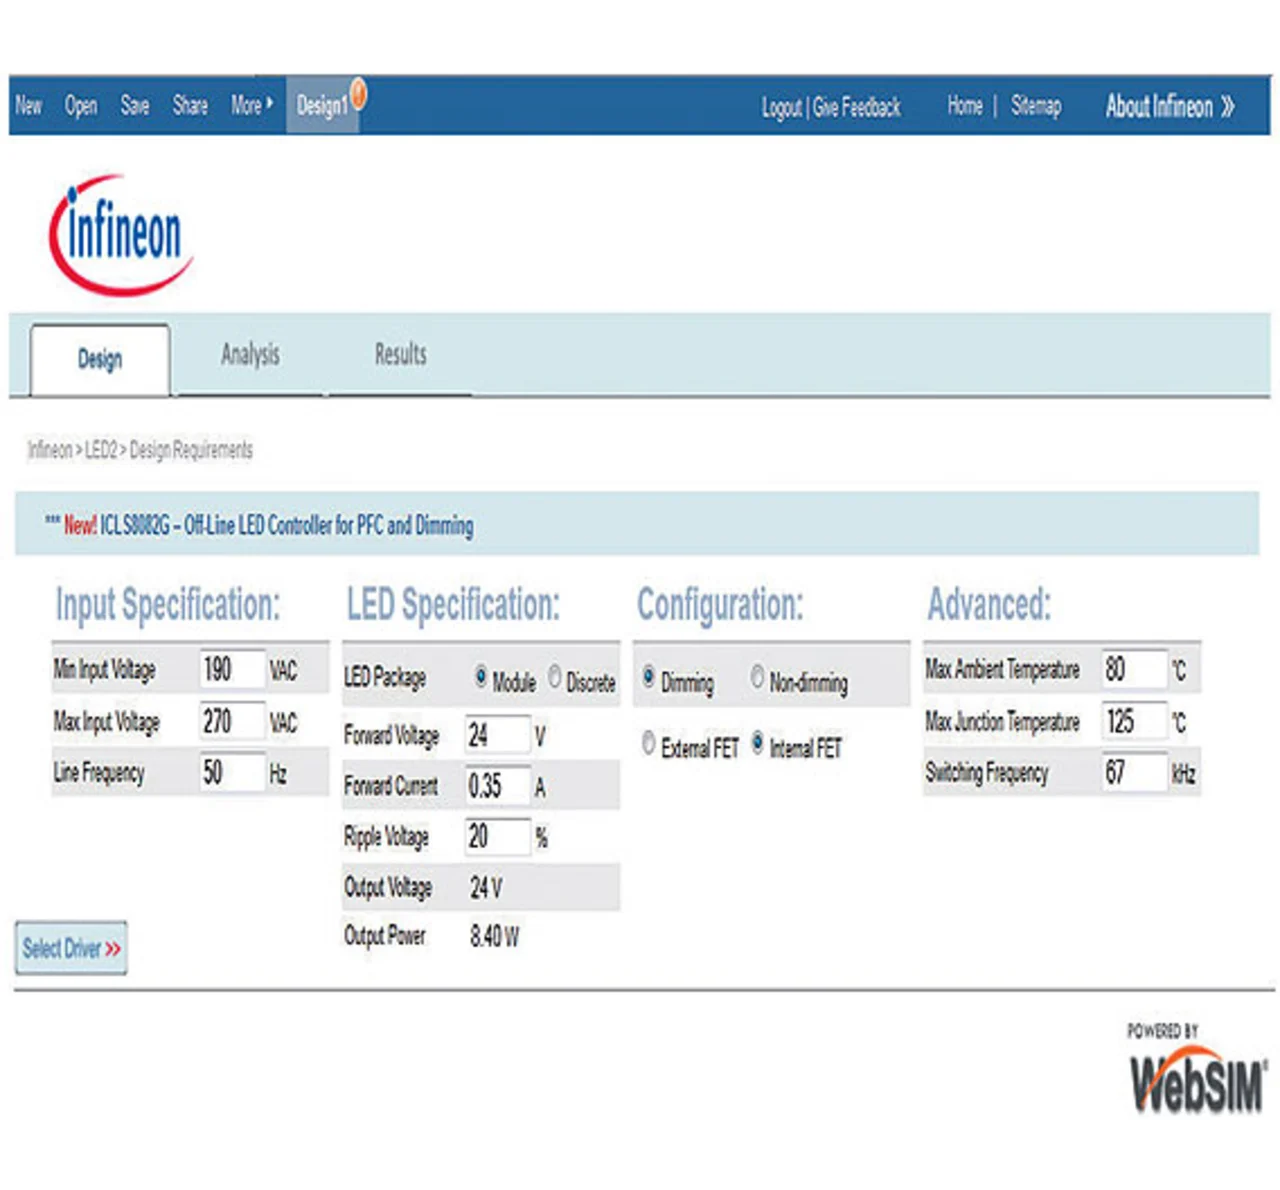Click the Infineon logo
The image size is (1280, 1190).
120,235
